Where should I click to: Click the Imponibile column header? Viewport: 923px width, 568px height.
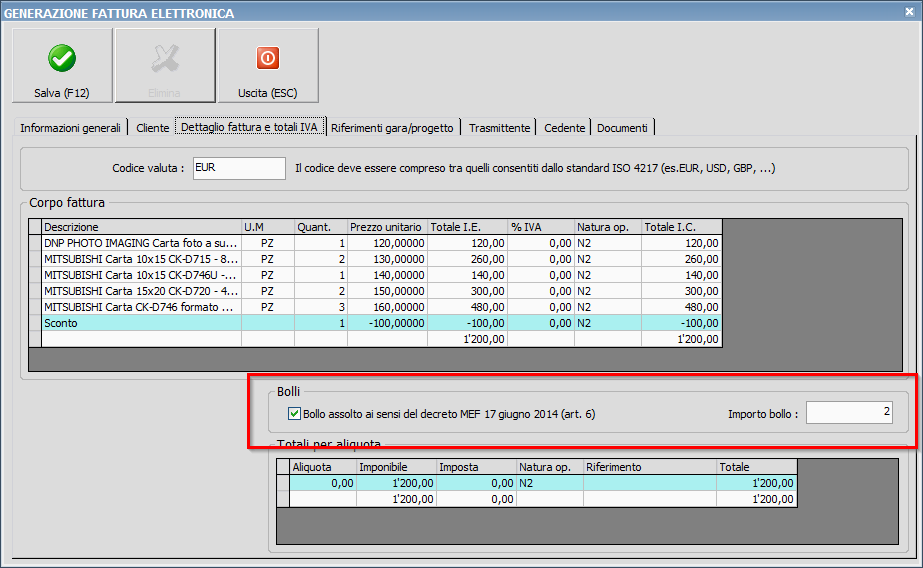[396, 467]
